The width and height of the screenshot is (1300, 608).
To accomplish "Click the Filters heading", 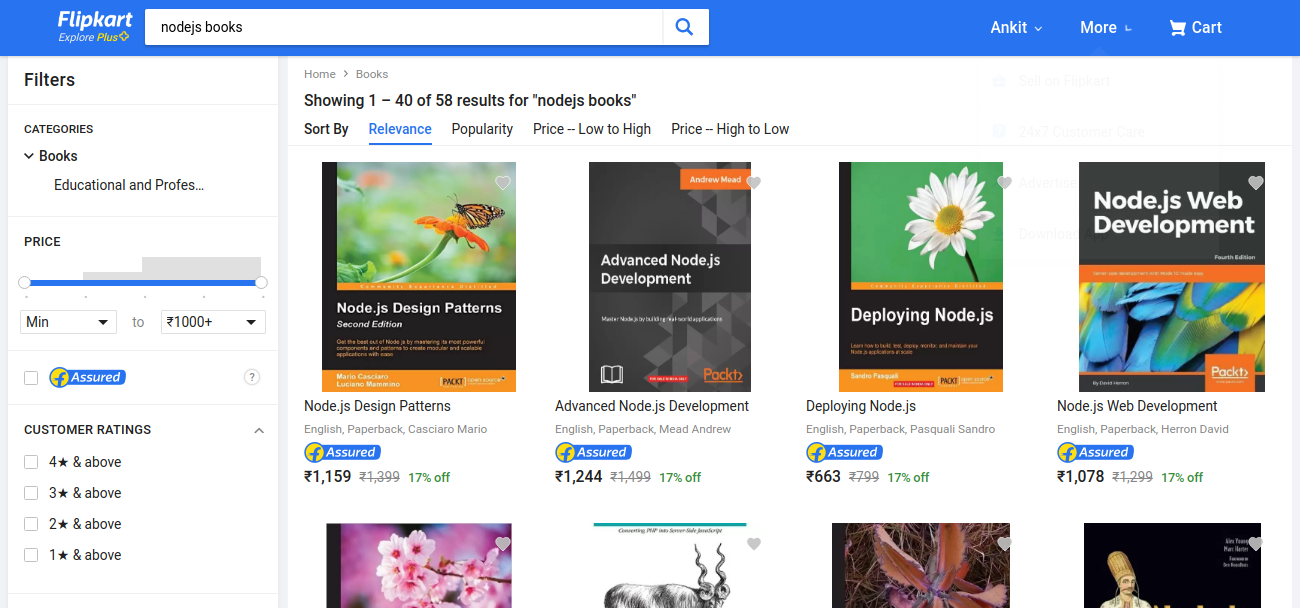I will (49, 80).
